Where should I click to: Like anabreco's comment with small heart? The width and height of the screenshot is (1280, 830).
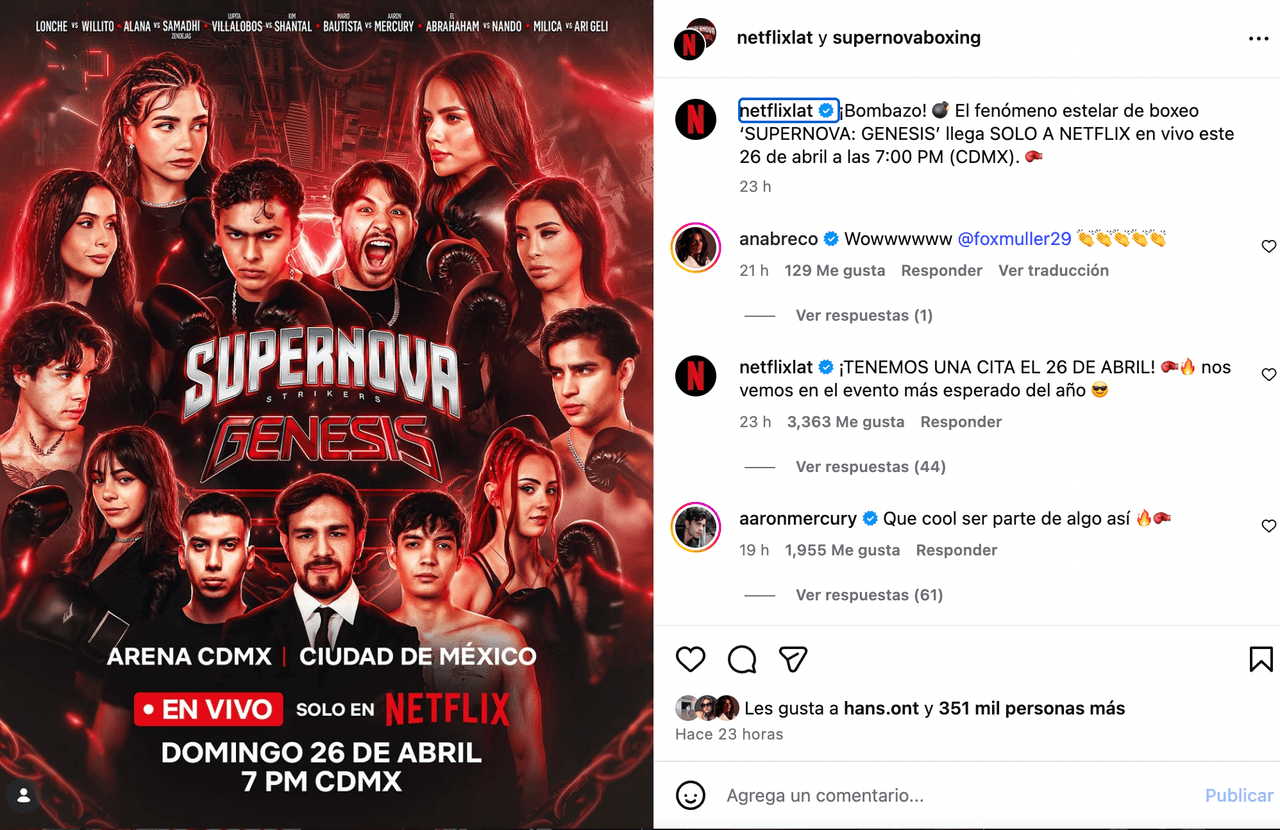pyautogui.click(x=1269, y=247)
